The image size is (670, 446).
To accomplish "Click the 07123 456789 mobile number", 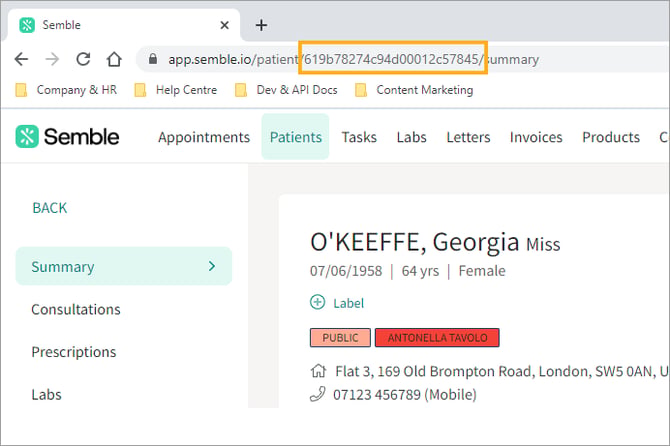I will (x=405, y=394).
